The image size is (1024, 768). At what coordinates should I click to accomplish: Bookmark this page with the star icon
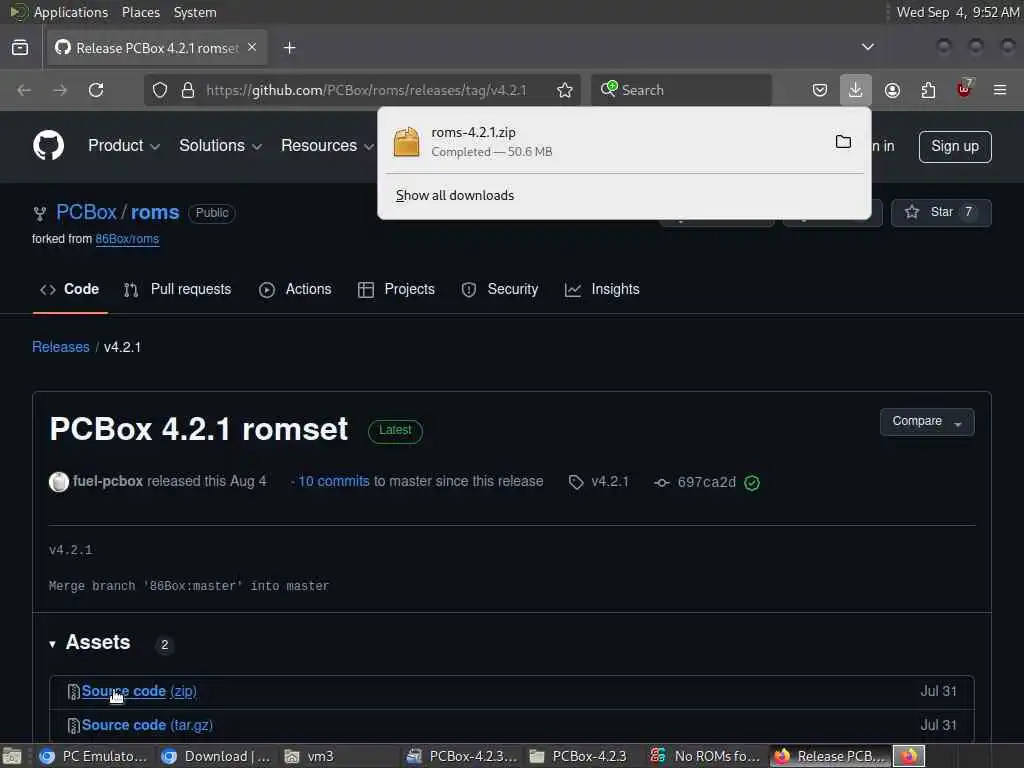(565, 90)
